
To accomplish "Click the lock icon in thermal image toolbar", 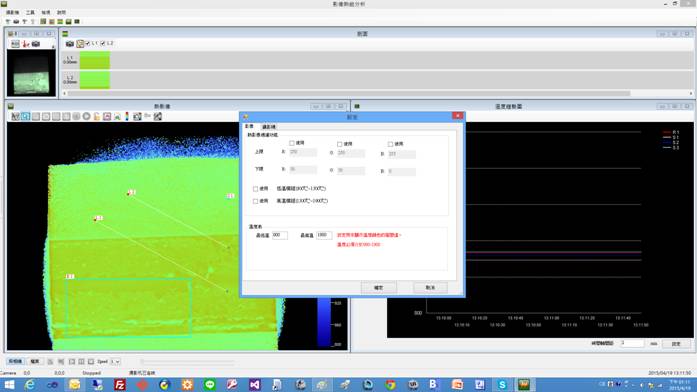I will [97, 116].
